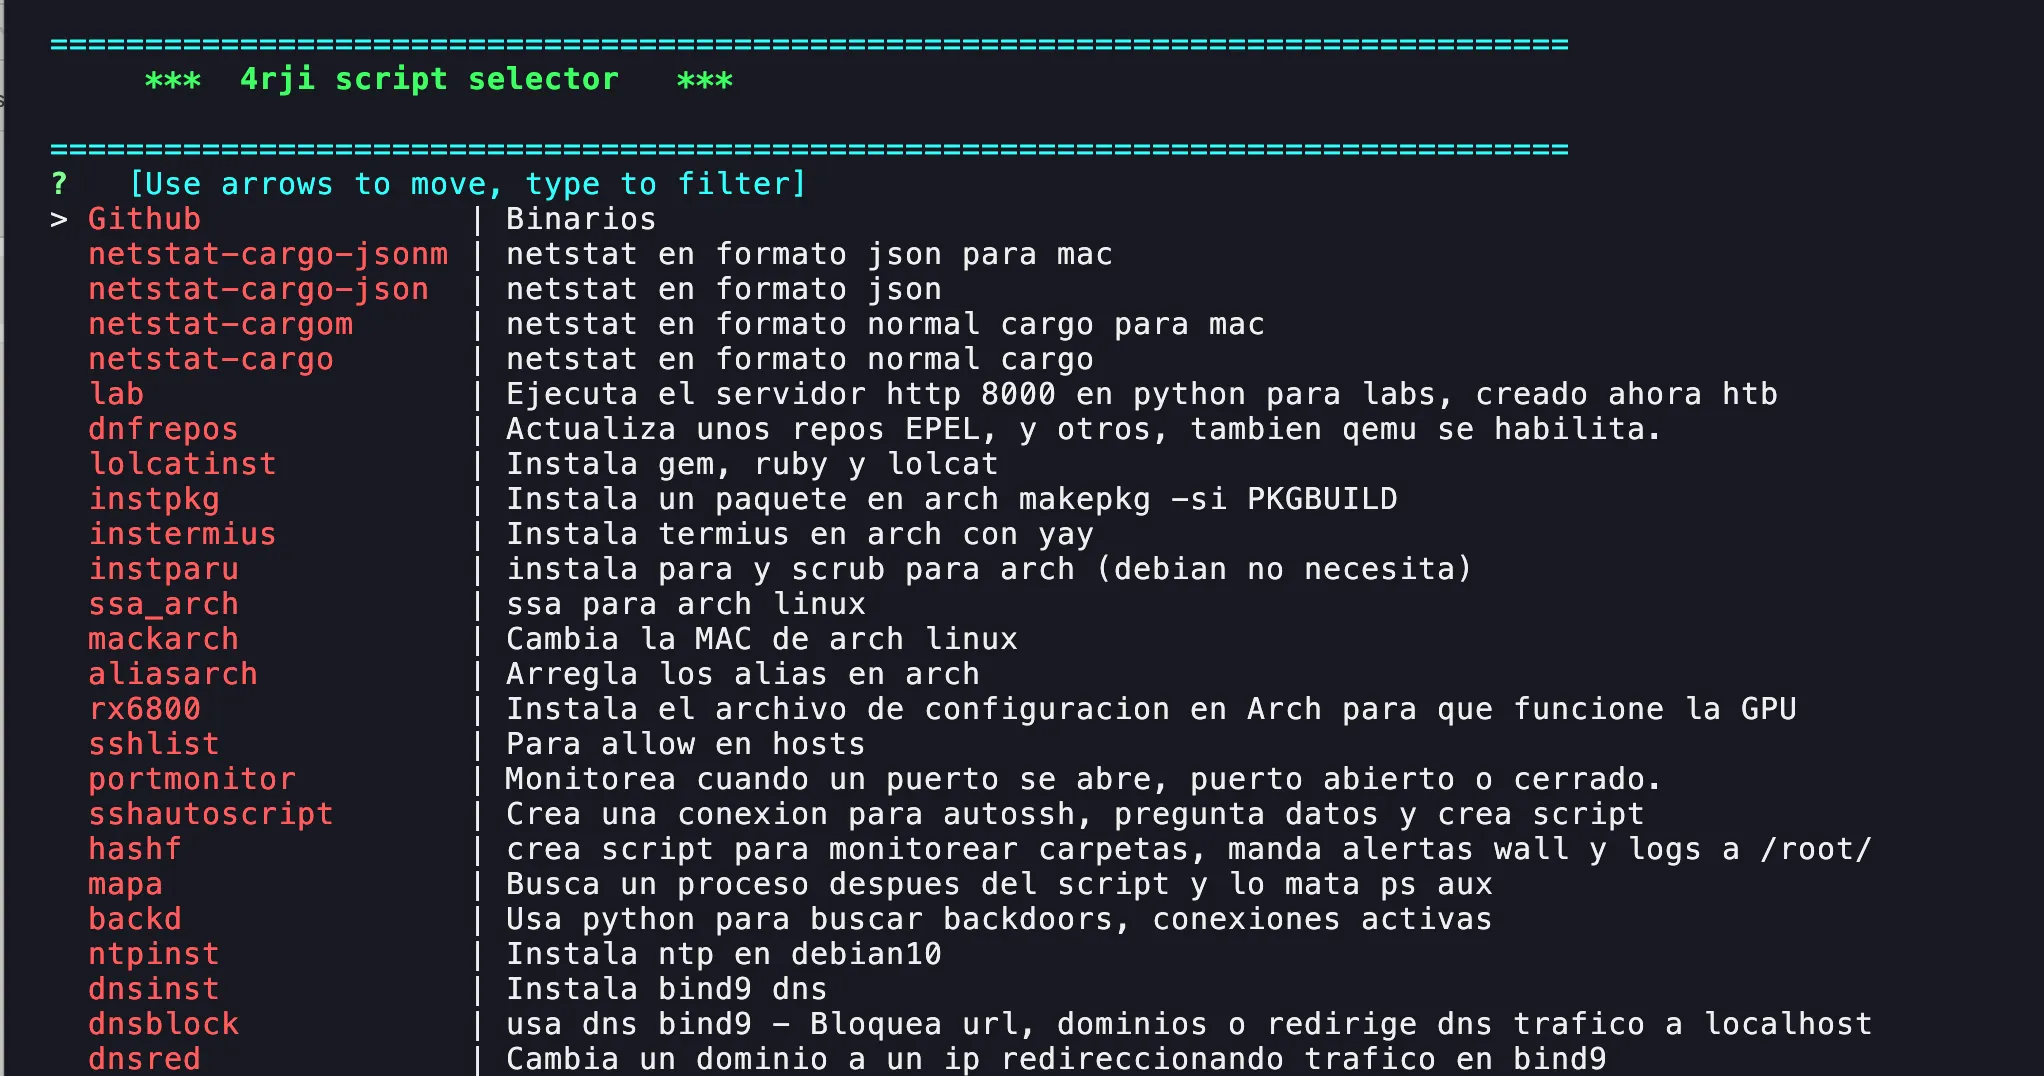Select the hashf script entry
Image resolution: width=2044 pixels, height=1076 pixels.
(x=135, y=849)
